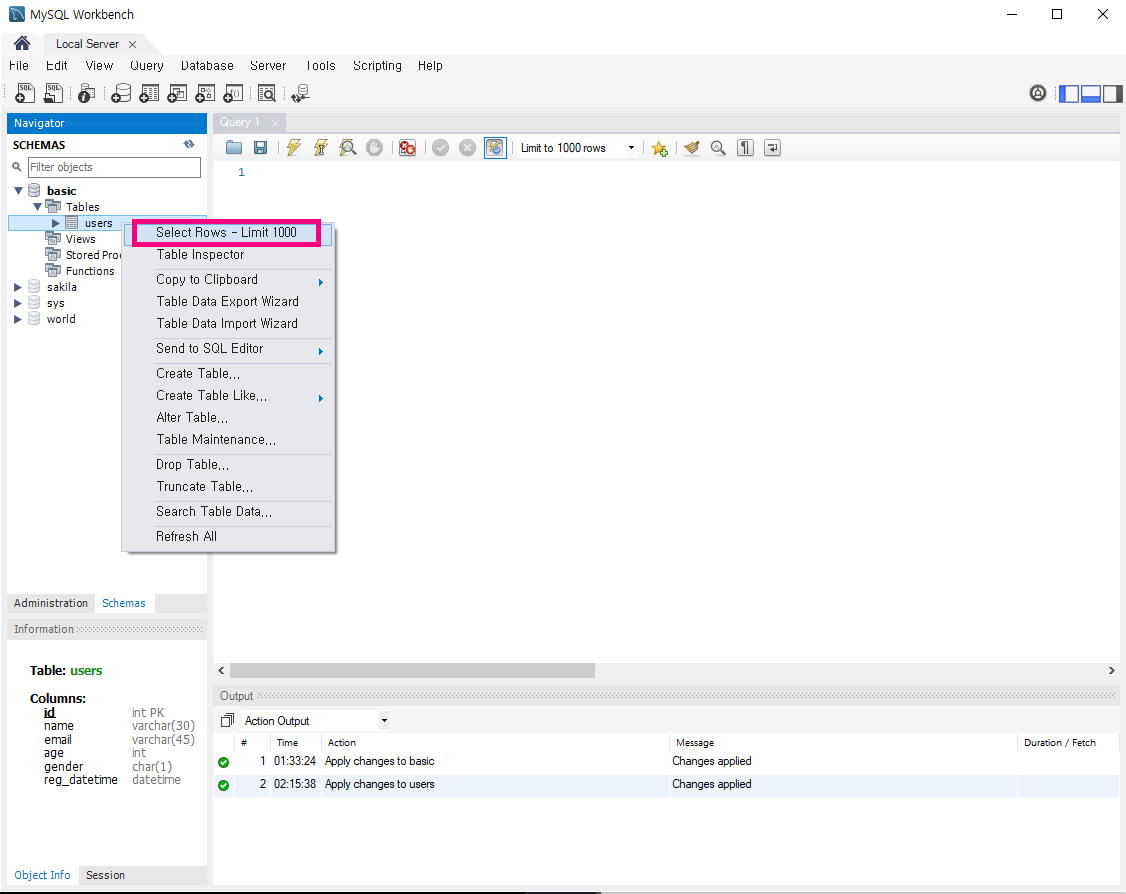Expand the world schema
Screen dimensions: 1126x894
pyautogui.click(x=18, y=319)
